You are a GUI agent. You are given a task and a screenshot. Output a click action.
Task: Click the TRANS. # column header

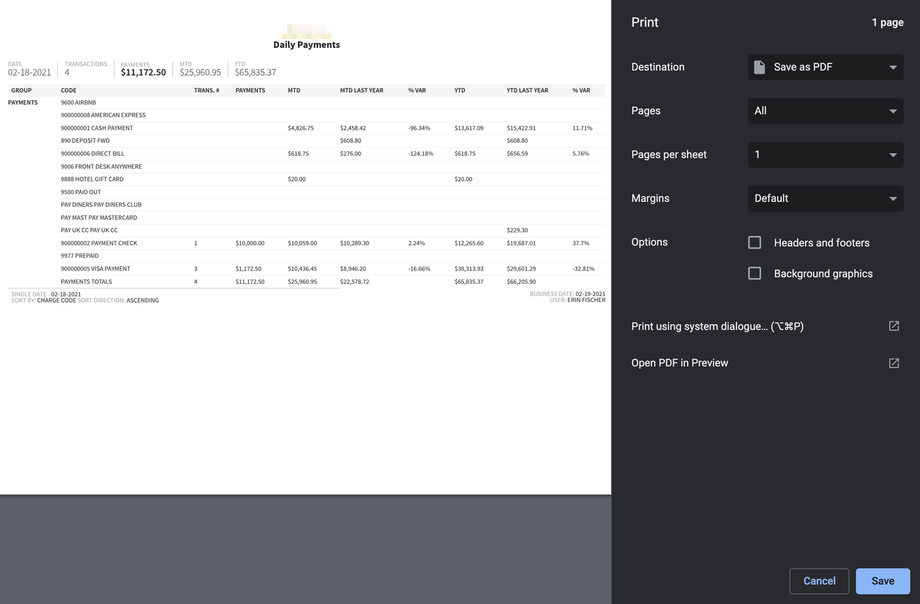coord(207,90)
